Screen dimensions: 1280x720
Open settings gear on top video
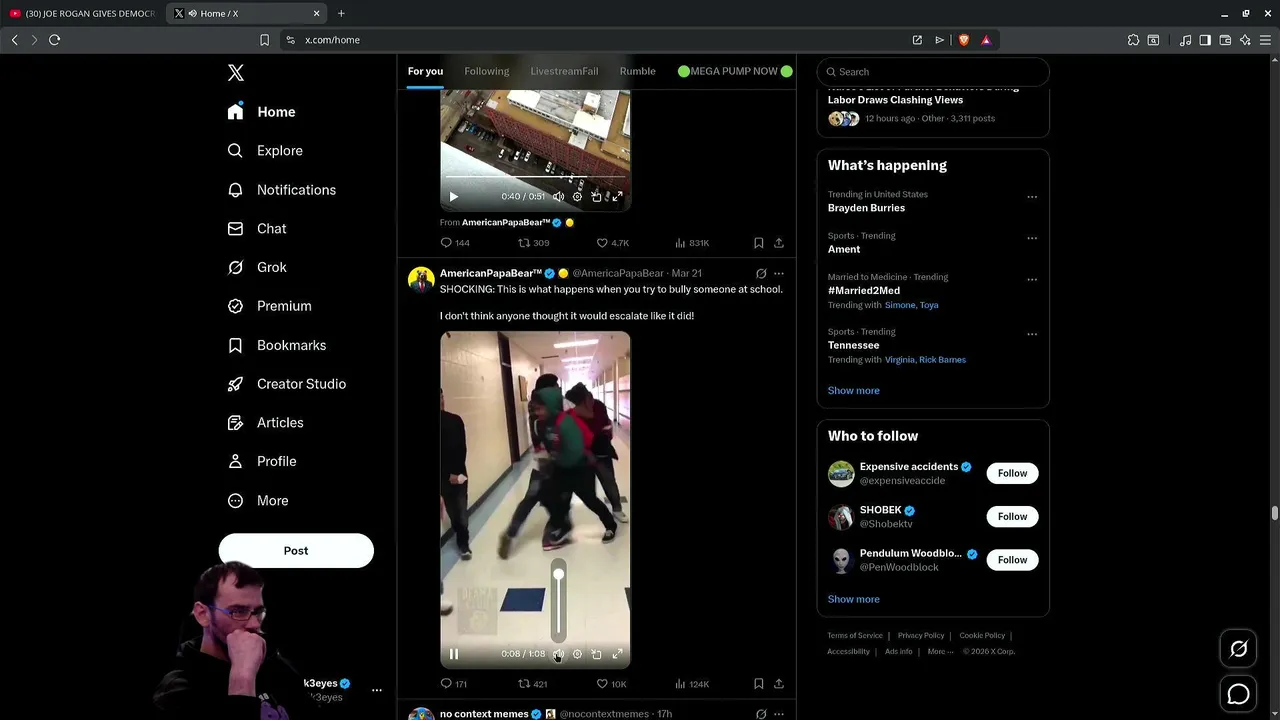577,197
